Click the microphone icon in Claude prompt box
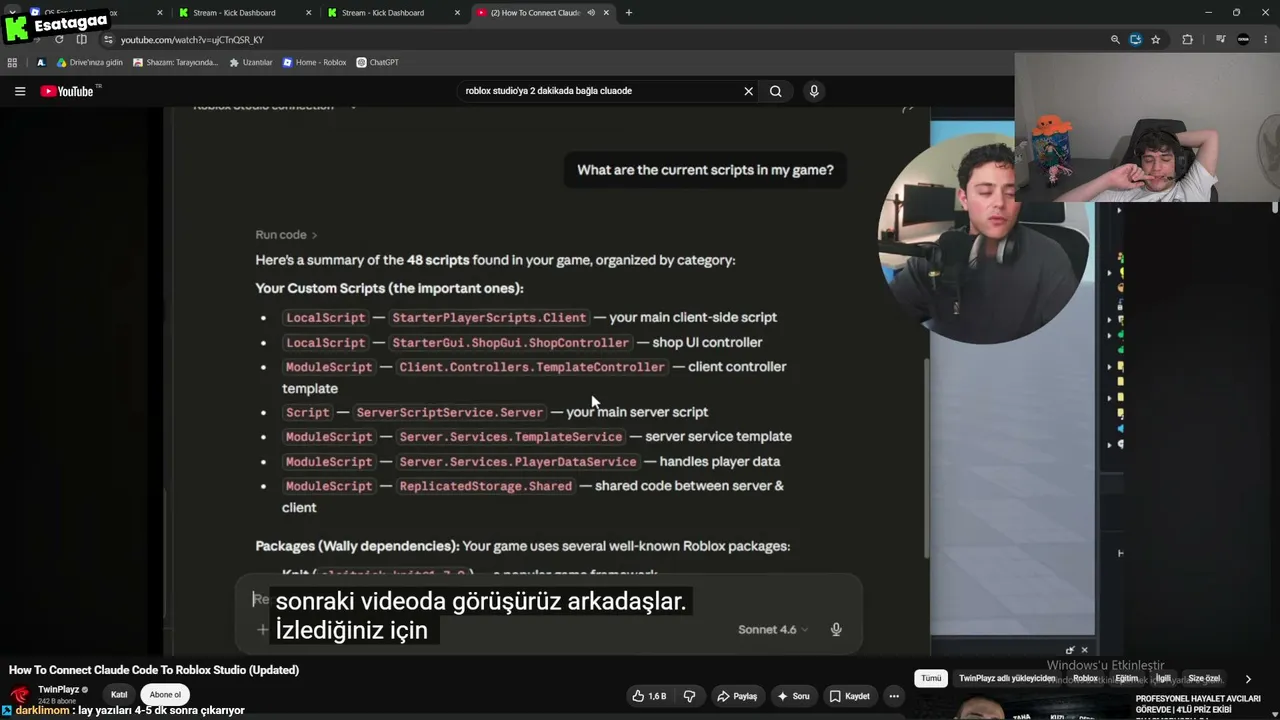The height and width of the screenshot is (720, 1280). tap(836, 629)
